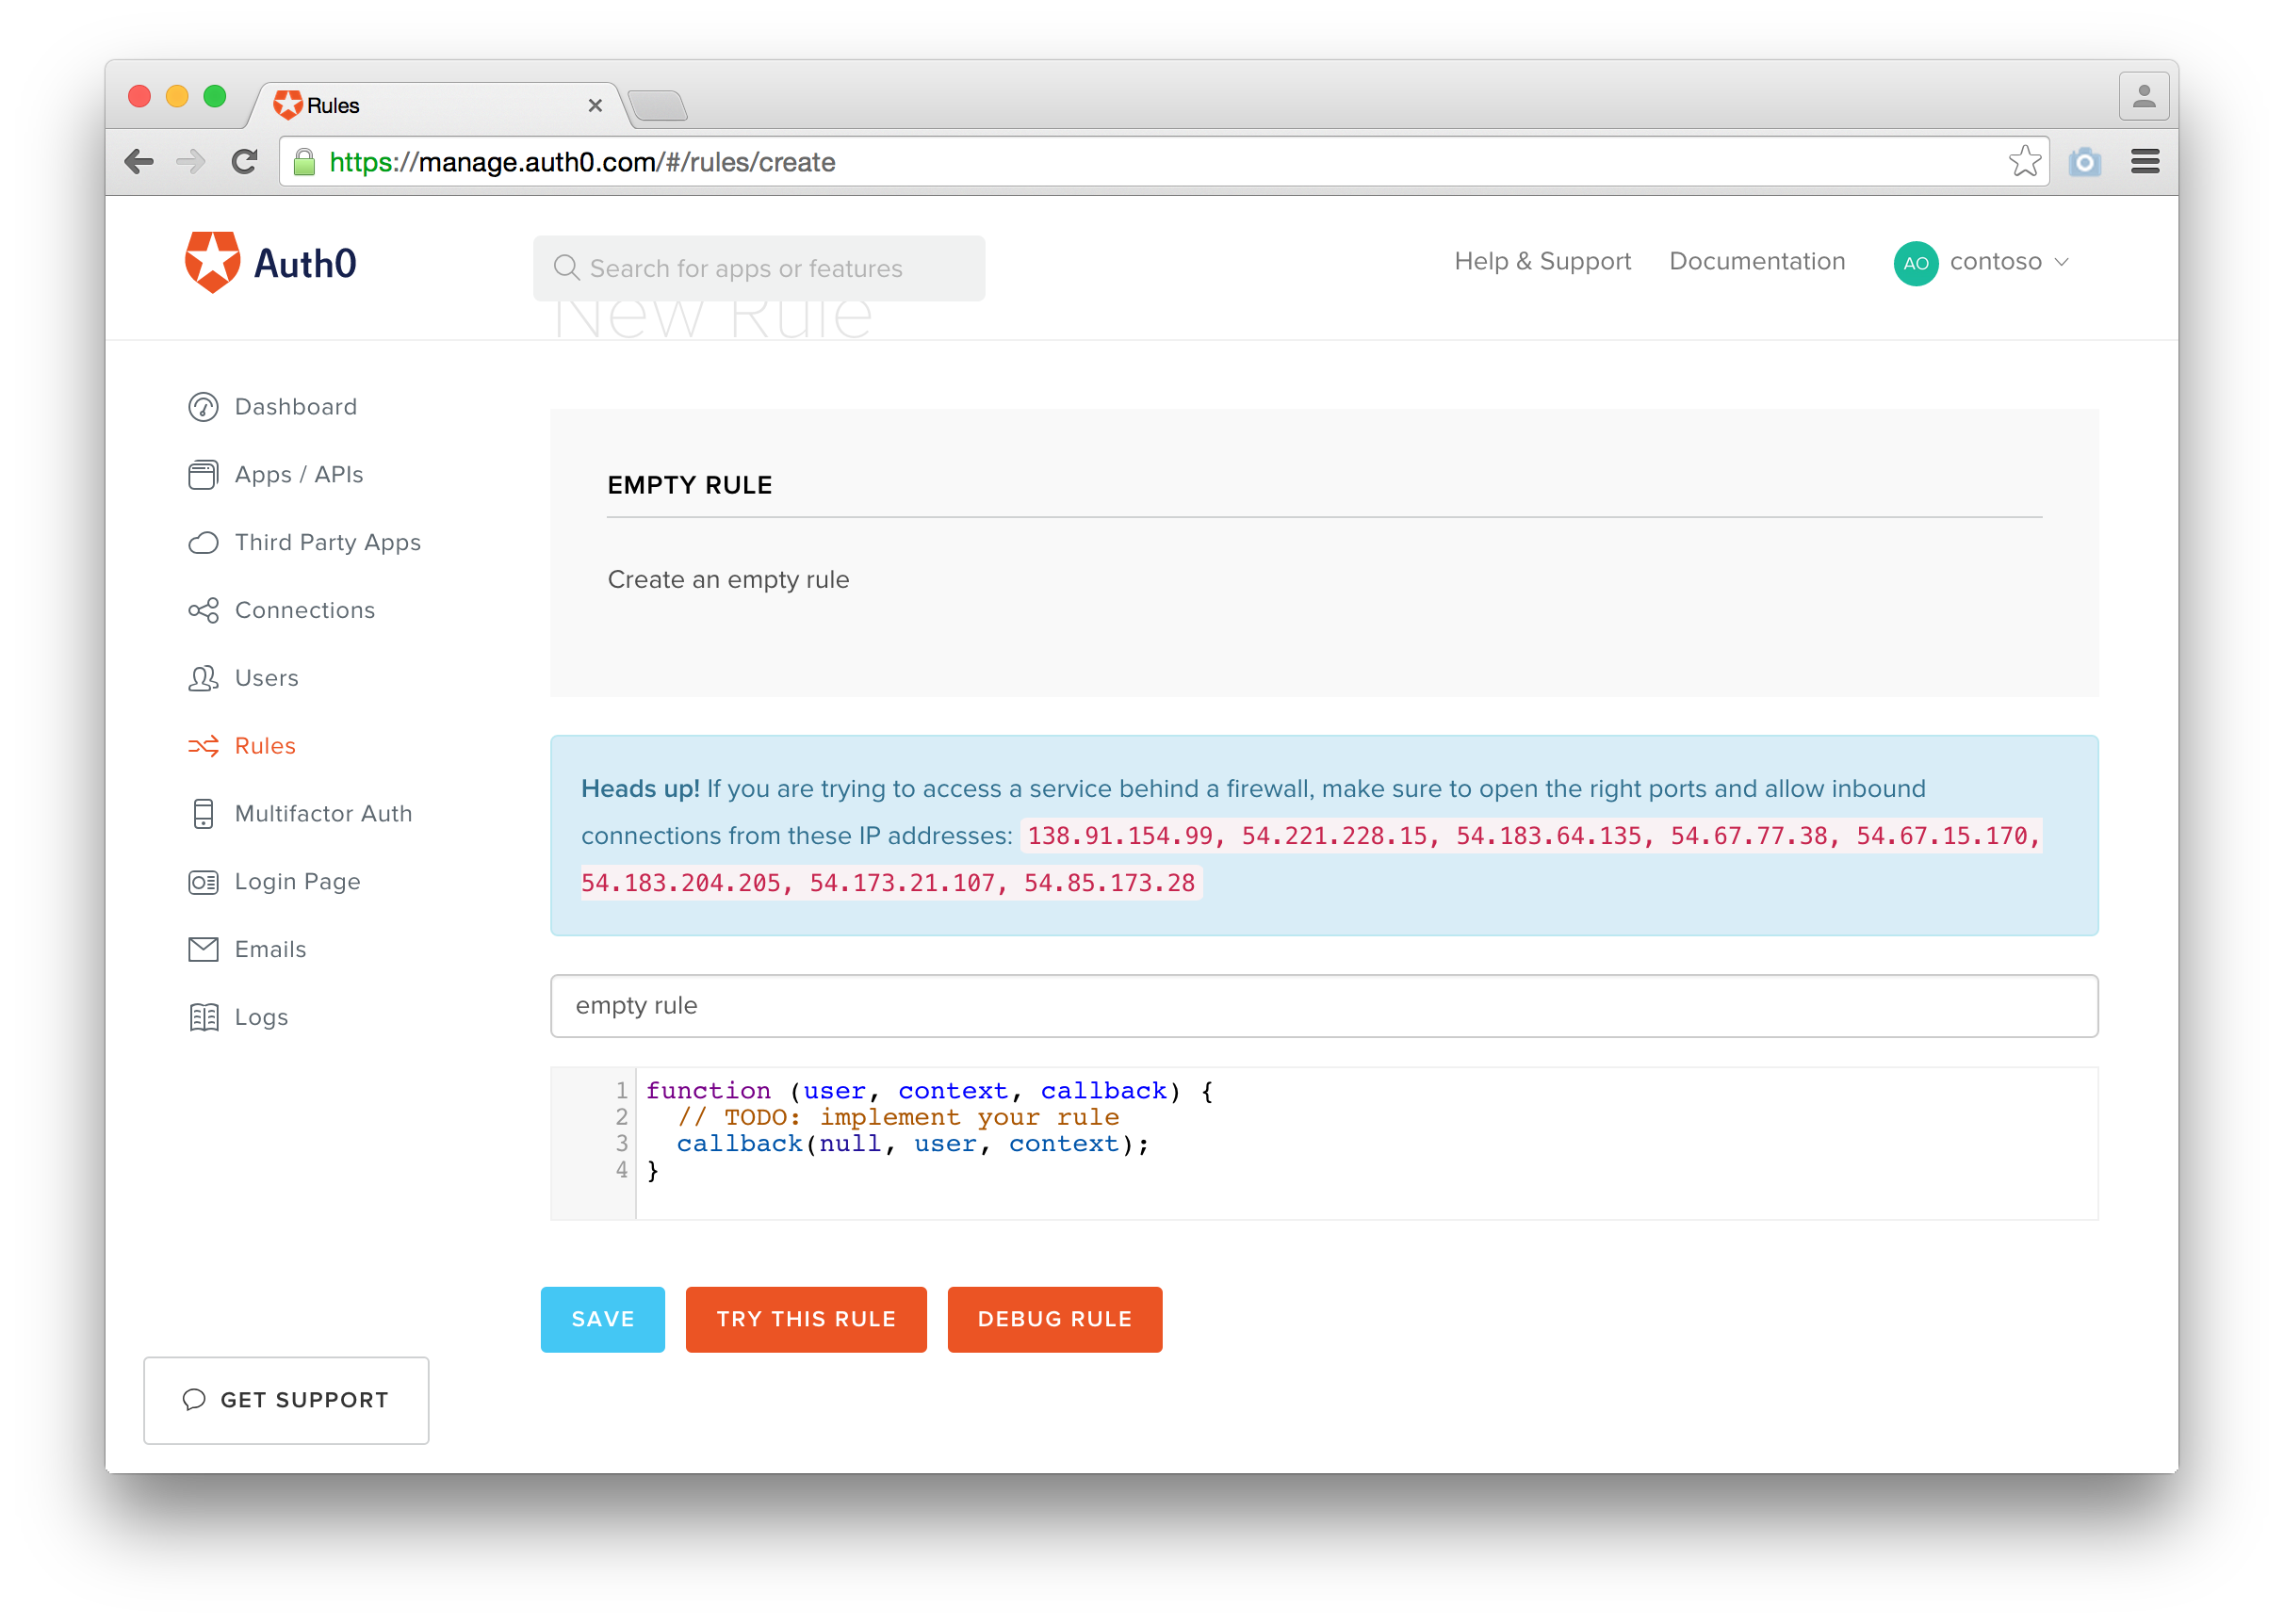Click the Connections share-nodes icon
The height and width of the screenshot is (1624, 2284).
tap(203, 610)
